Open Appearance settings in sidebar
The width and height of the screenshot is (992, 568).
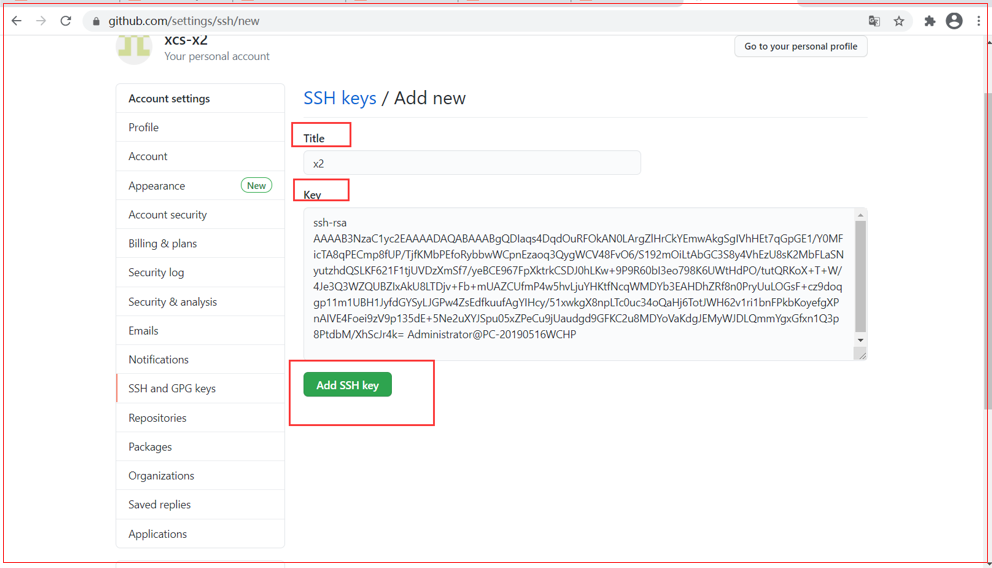(x=201, y=185)
